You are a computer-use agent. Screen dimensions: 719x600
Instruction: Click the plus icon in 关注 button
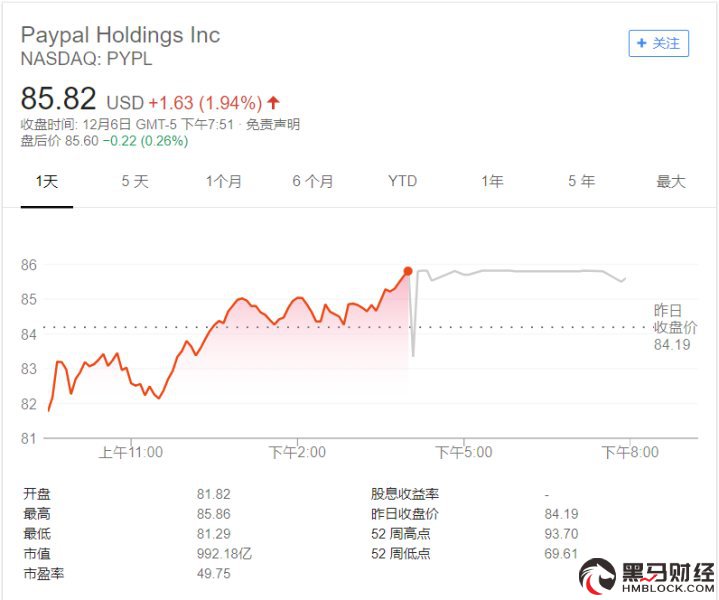tap(642, 43)
